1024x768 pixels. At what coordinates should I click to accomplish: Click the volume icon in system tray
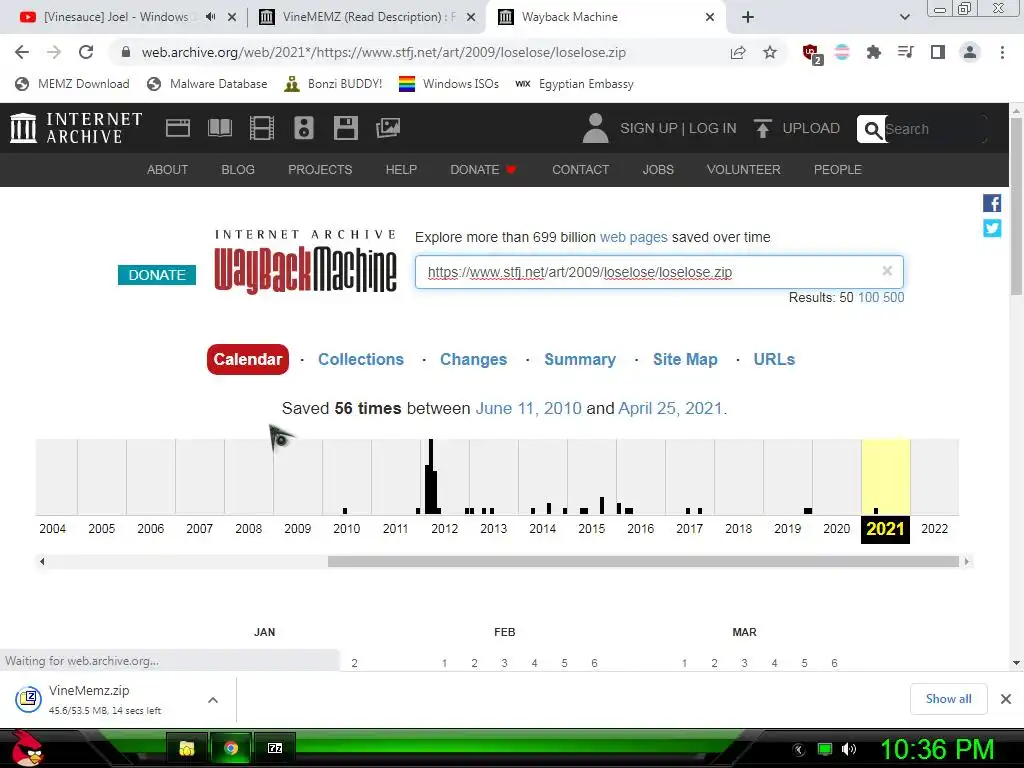849,749
